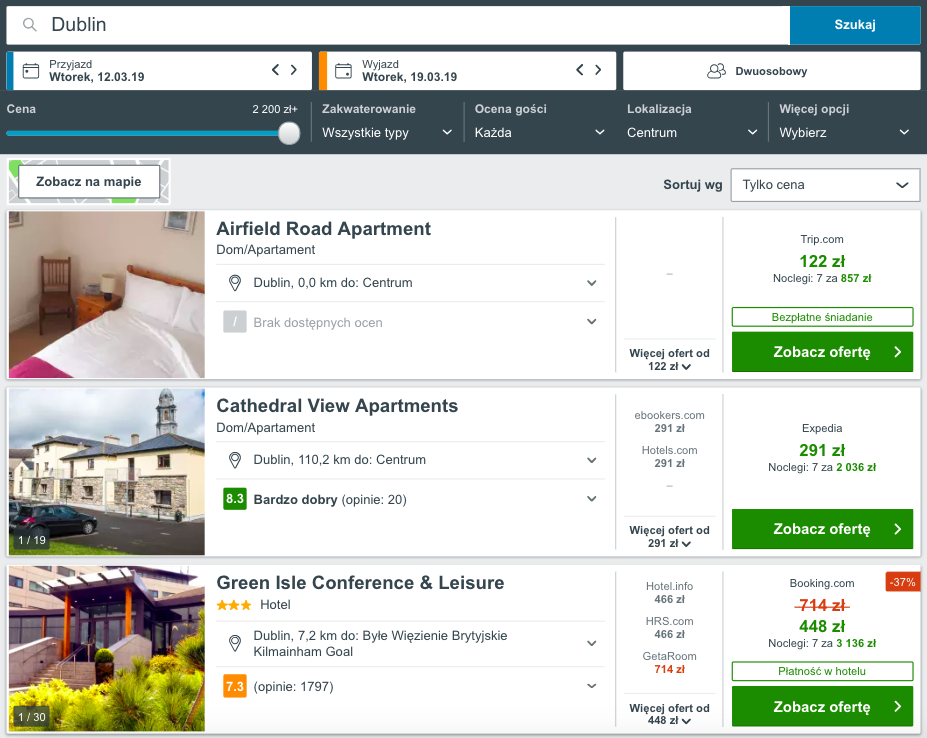The width and height of the screenshot is (927, 738).
Task: Click the guests icon beside Dwuosobowy
Action: [716, 71]
